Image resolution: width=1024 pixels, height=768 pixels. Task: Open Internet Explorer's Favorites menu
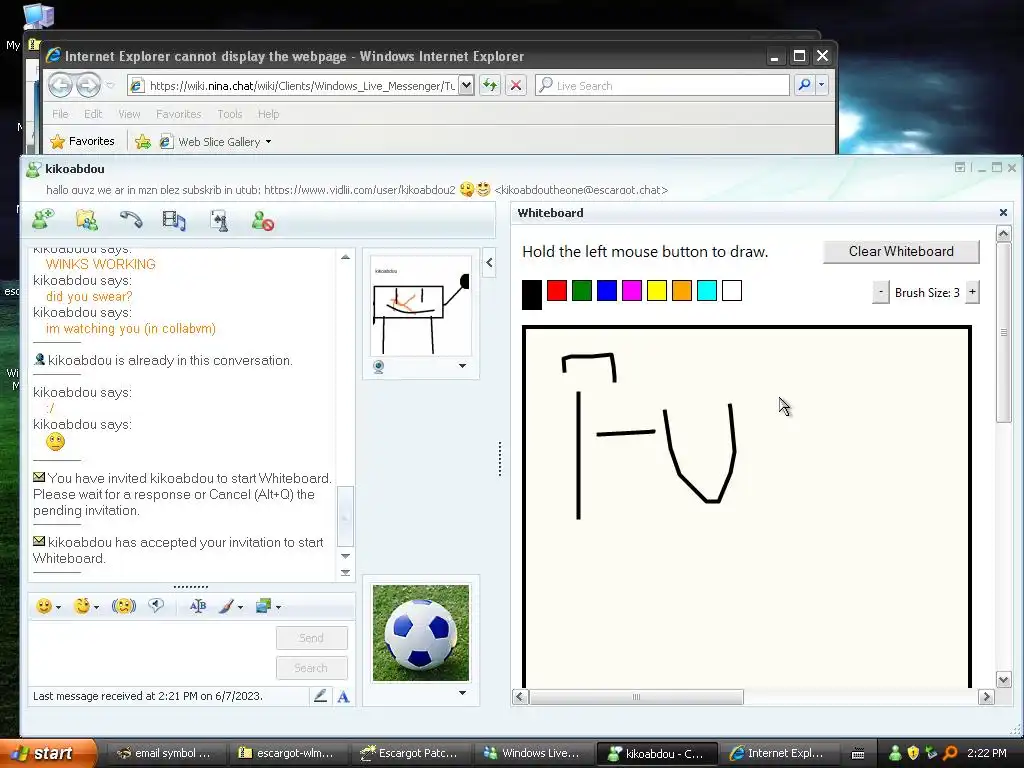point(178,114)
